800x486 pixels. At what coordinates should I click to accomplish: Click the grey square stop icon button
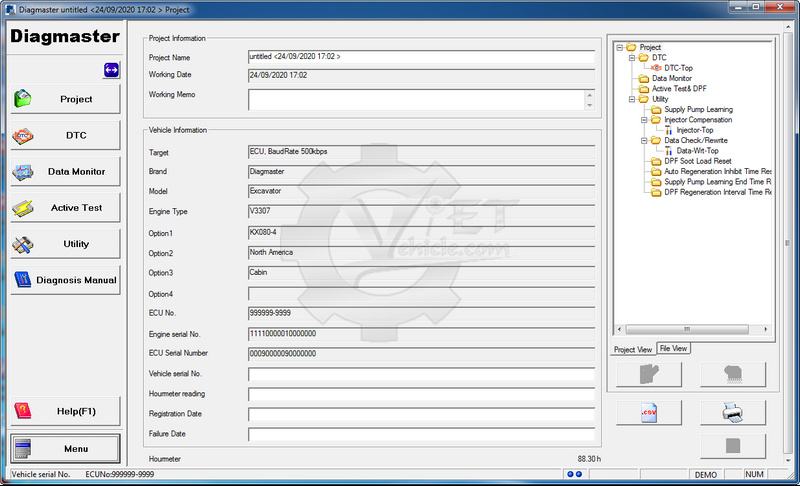(733, 446)
